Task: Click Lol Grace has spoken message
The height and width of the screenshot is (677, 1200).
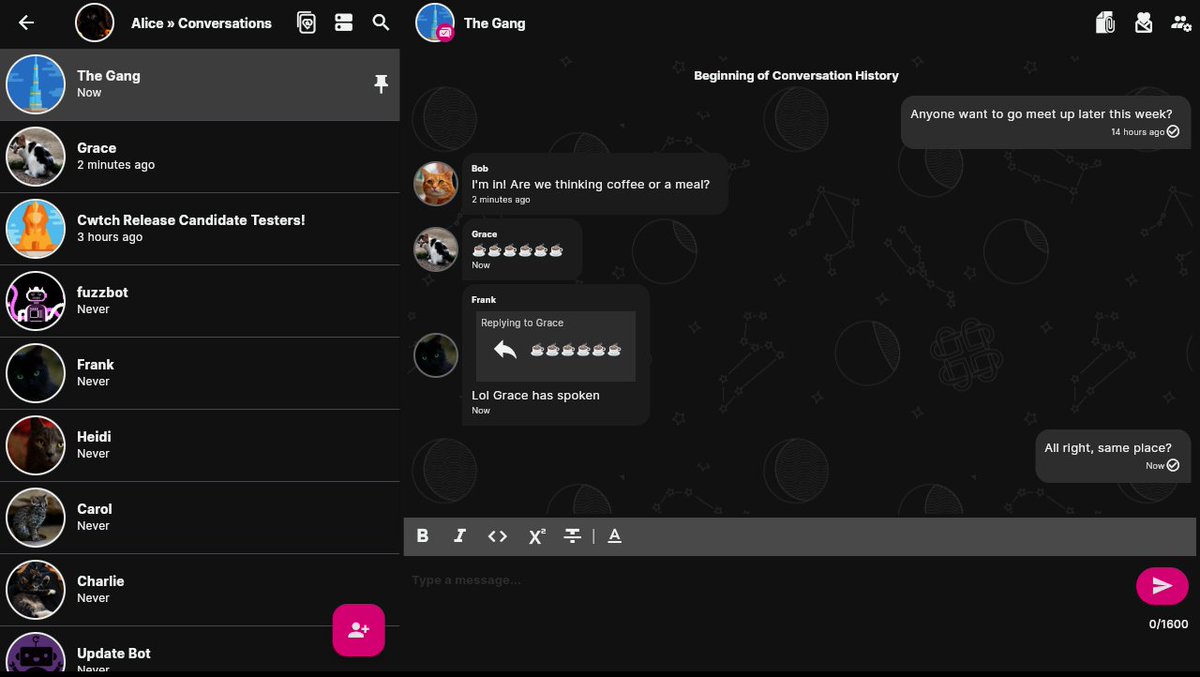Action: (536, 396)
